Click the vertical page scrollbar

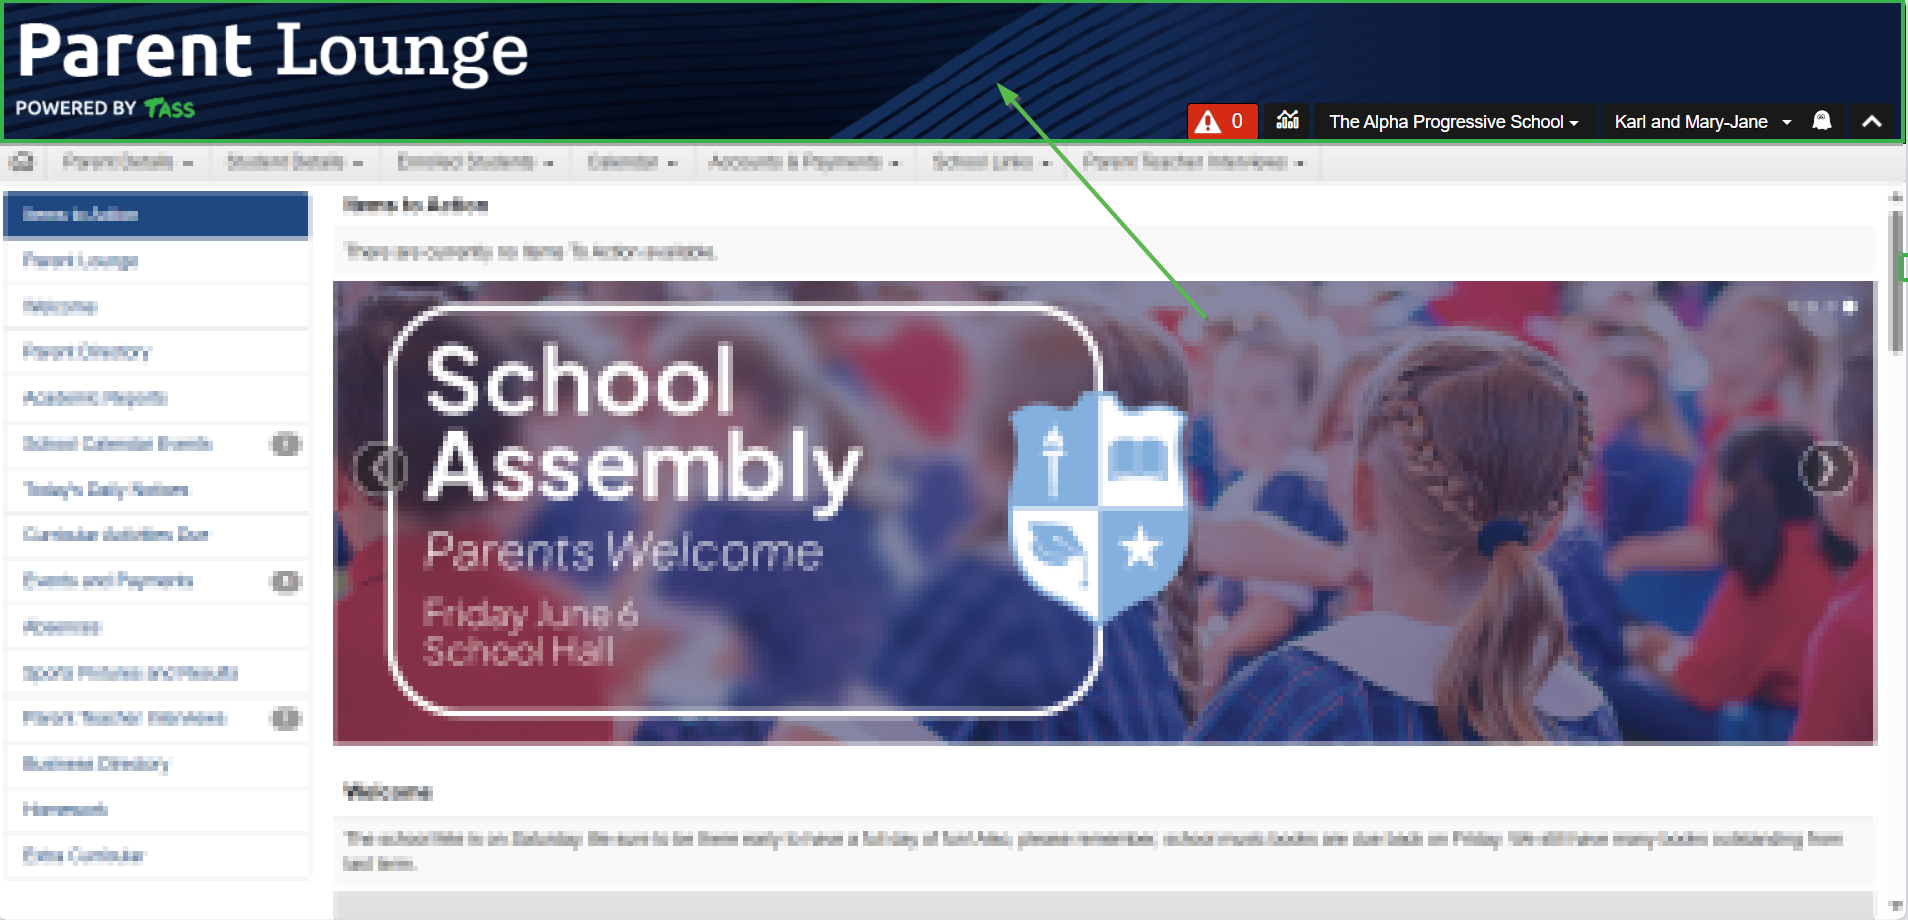pyautogui.click(x=1896, y=553)
